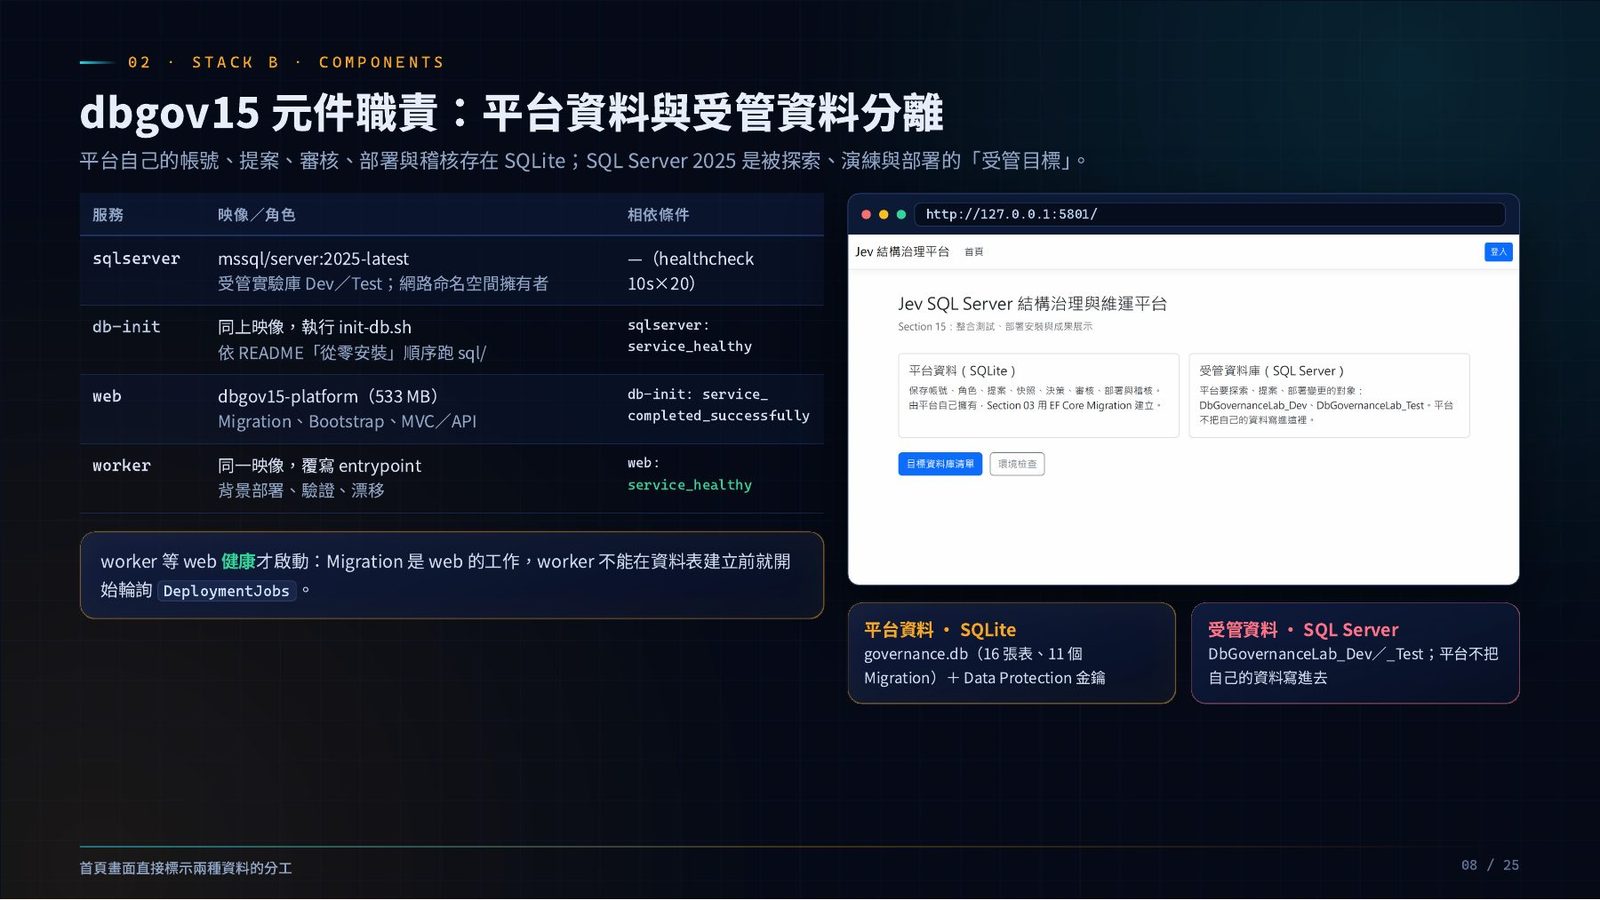Click the DbGovernanceLab_Dev/_Test description text
Screen dimensions: 1600x900
pyautogui.click(x=1353, y=666)
